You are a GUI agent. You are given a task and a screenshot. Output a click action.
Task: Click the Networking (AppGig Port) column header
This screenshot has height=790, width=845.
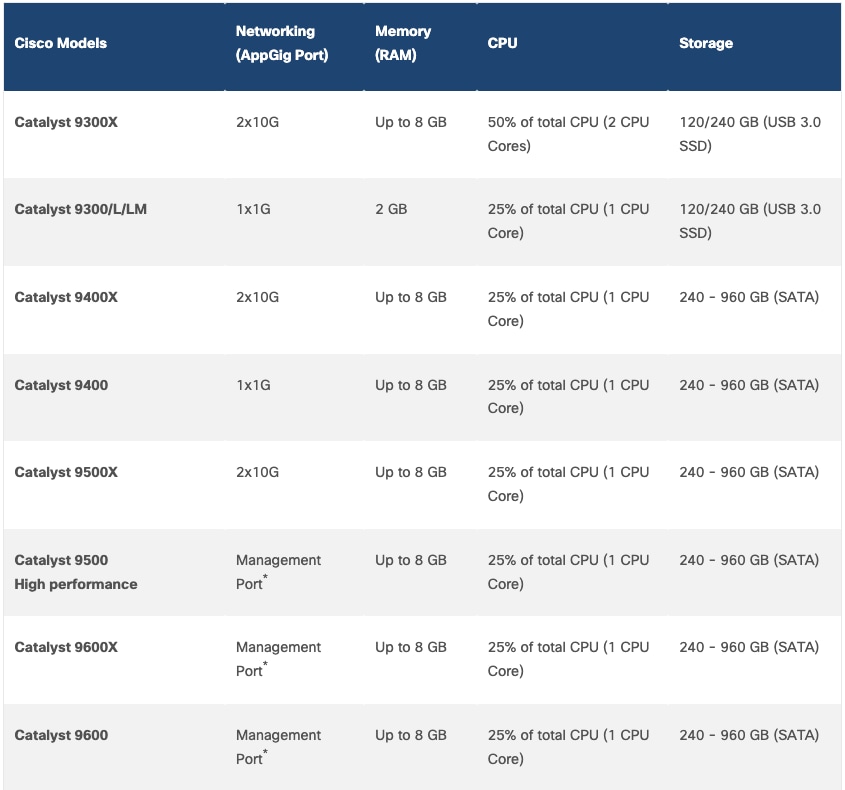[x=282, y=44]
